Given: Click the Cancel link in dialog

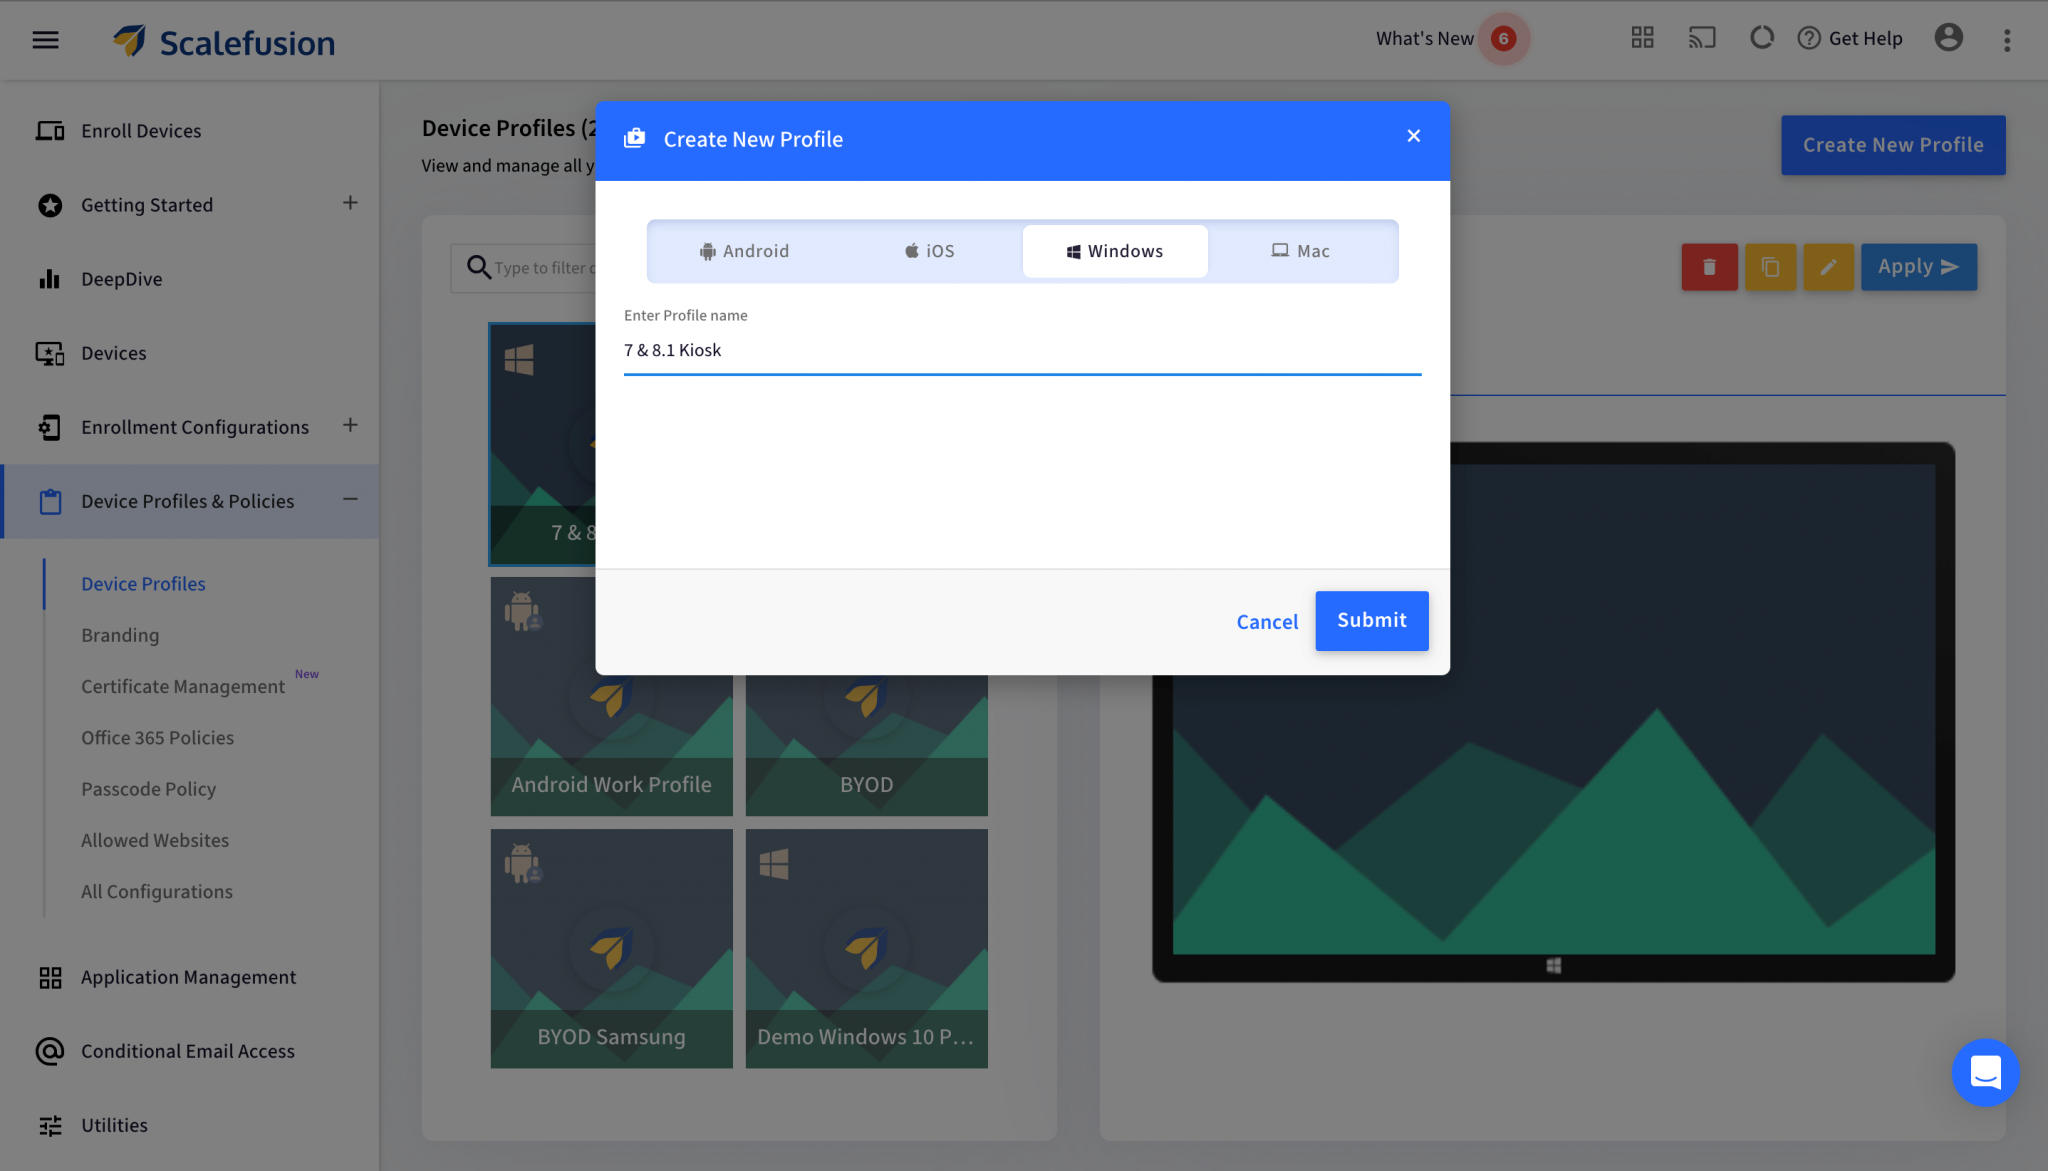Looking at the screenshot, I should pos(1267,622).
